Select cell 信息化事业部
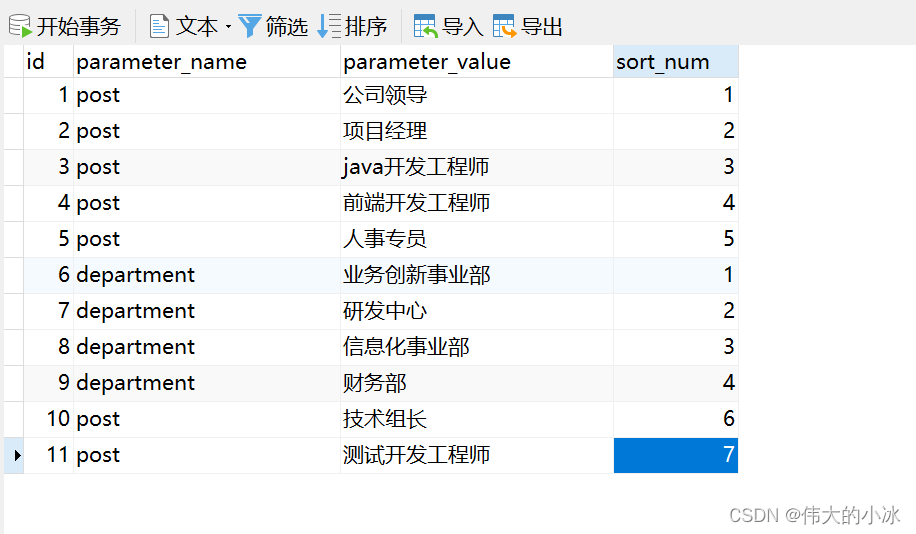This screenshot has height=534, width=916. click(477, 347)
